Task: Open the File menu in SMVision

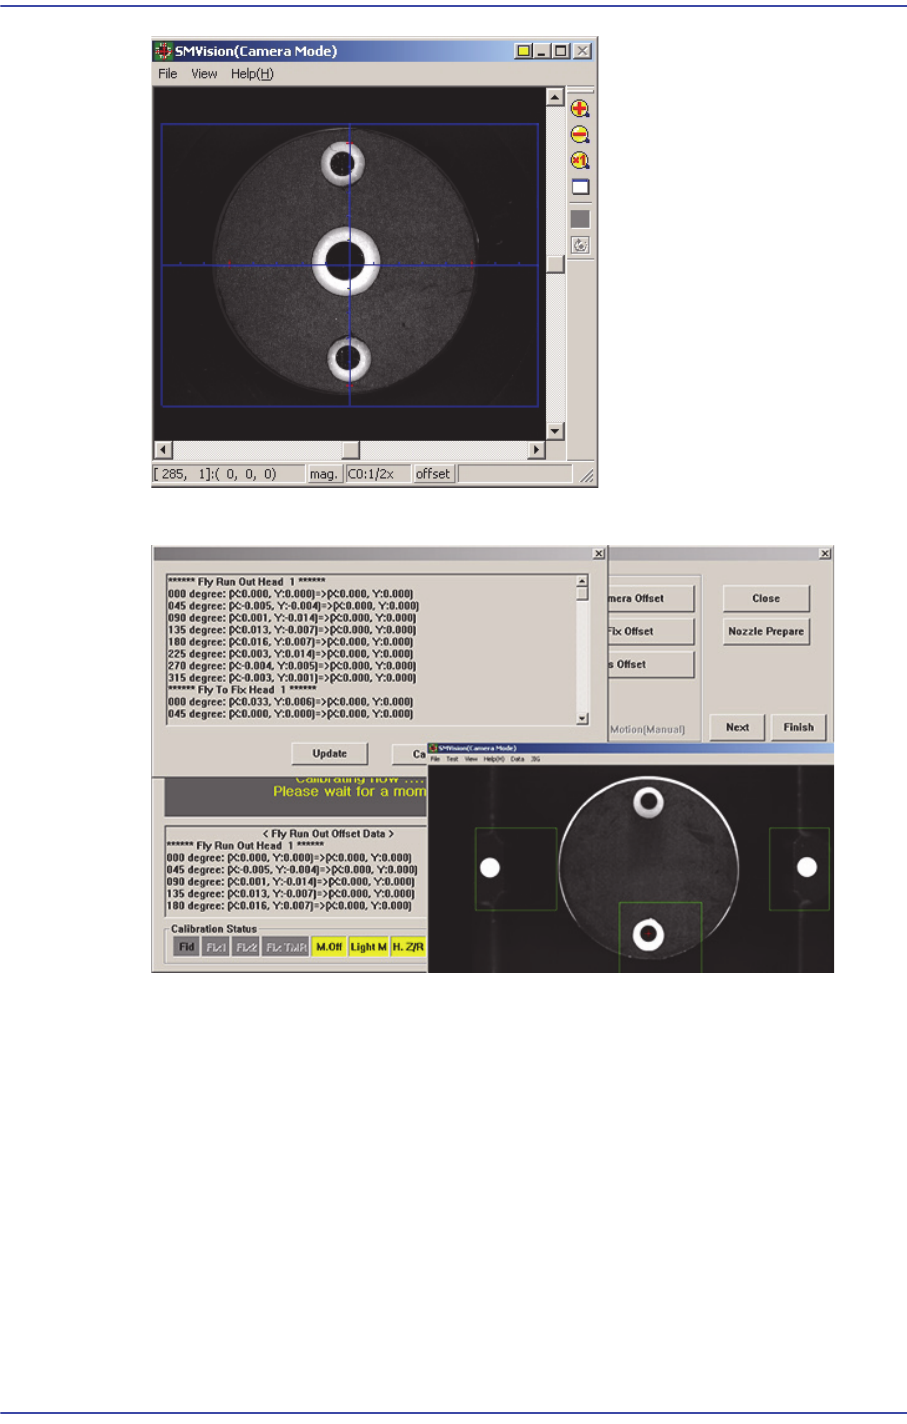Action: [x=168, y=74]
